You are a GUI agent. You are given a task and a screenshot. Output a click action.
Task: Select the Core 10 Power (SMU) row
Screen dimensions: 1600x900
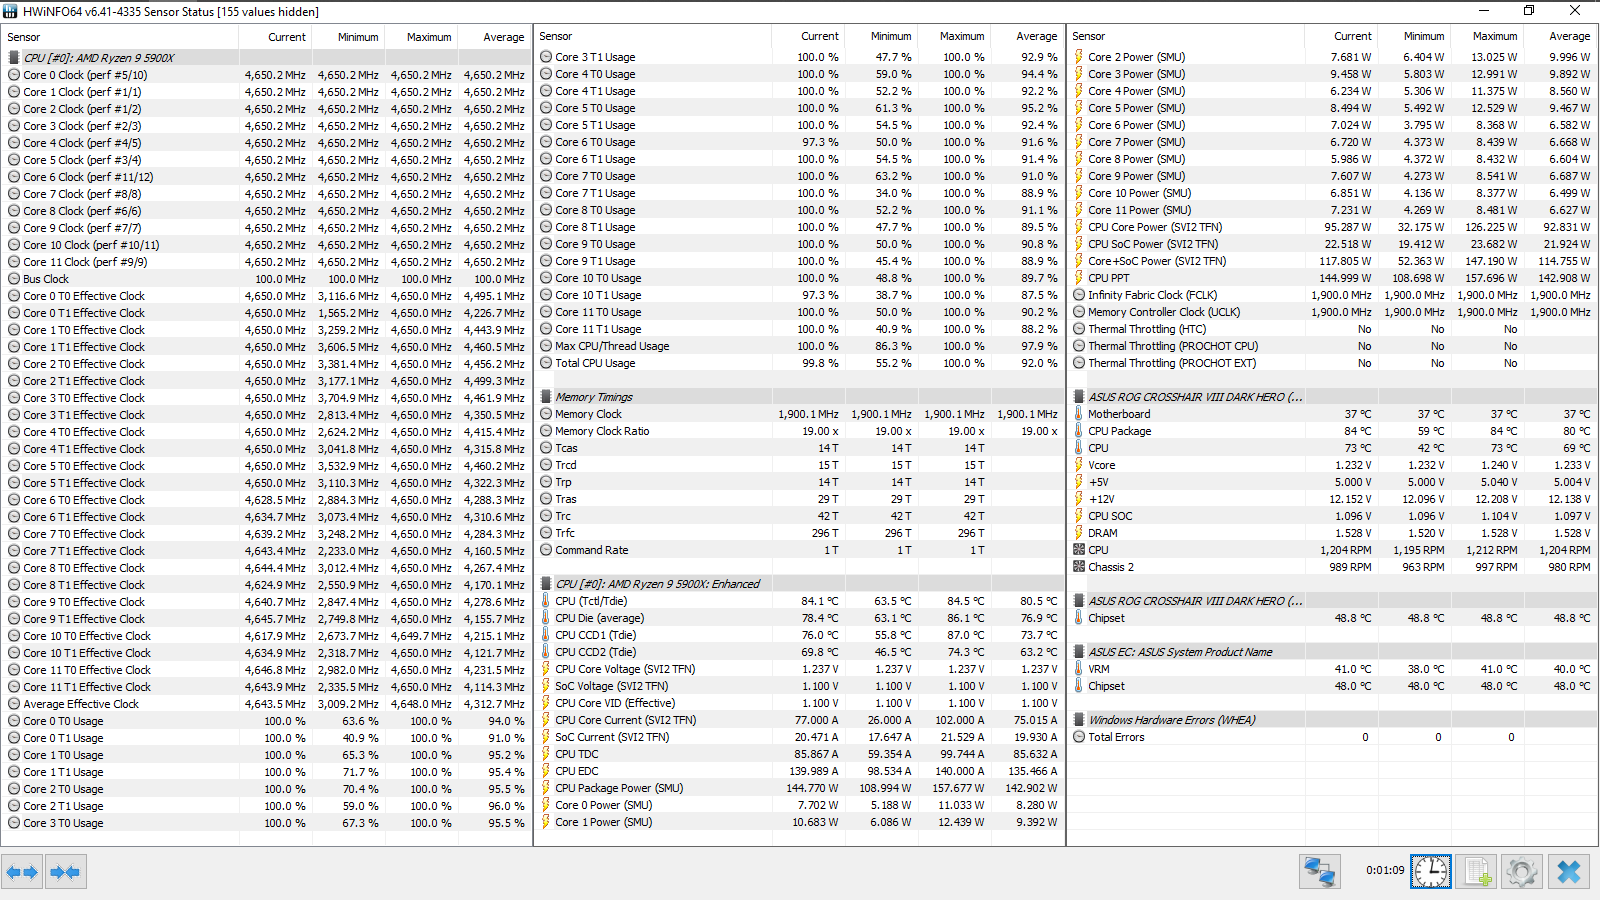click(1332, 193)
